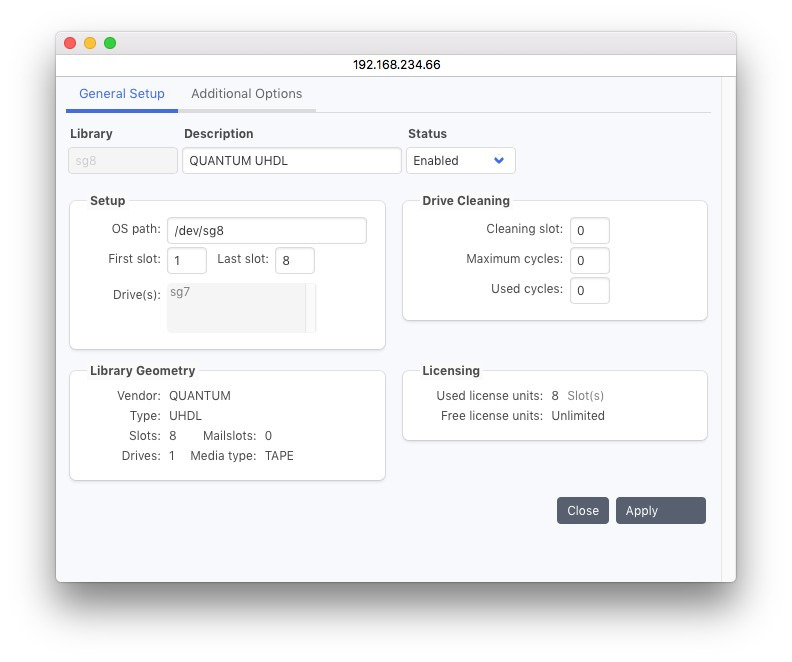Click the Description field containing QUANTUM UHDL

[291, 161]
